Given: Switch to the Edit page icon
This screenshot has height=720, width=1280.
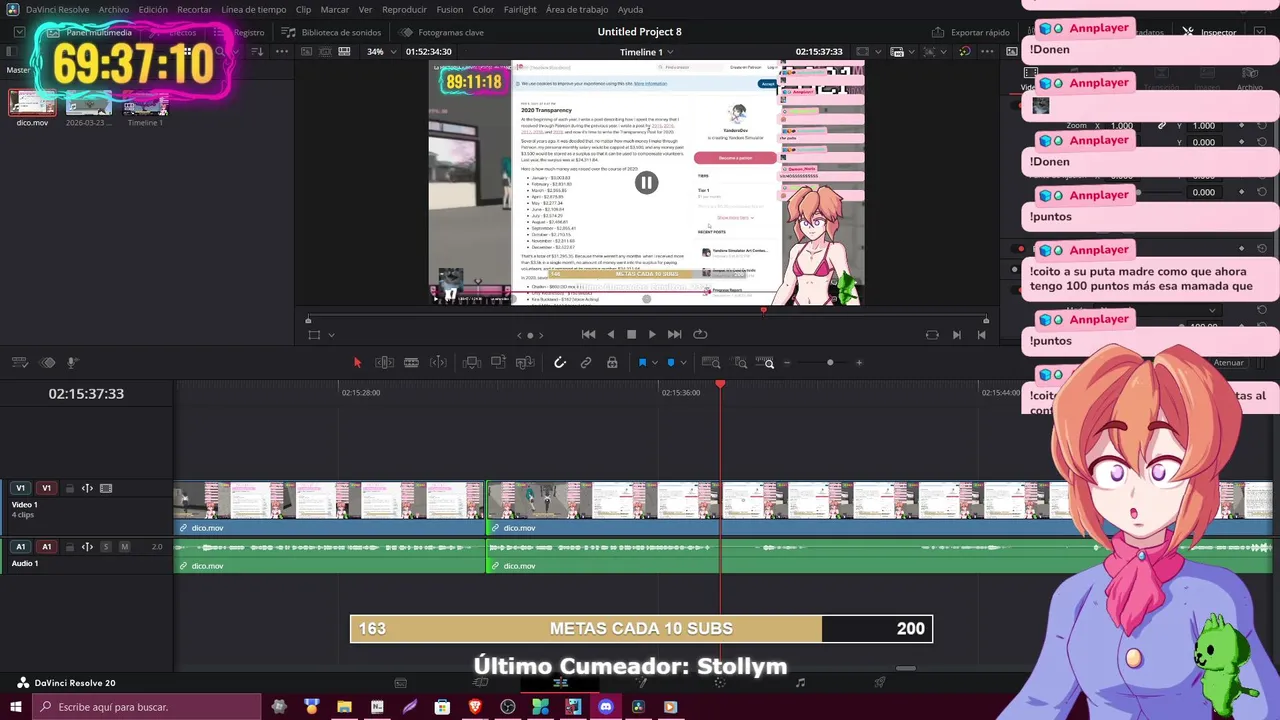Looking at the screenshot, I should (x=560, y=682).
